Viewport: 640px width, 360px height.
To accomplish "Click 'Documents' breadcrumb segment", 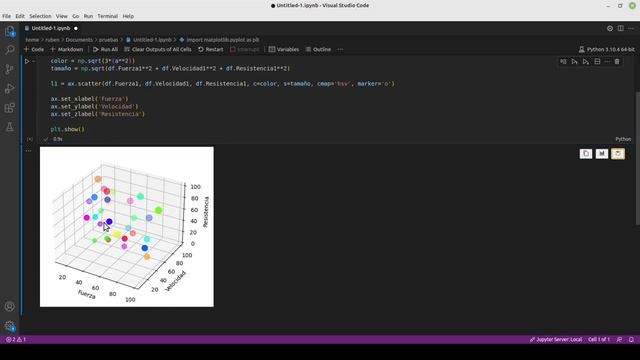I will point(79,40).
